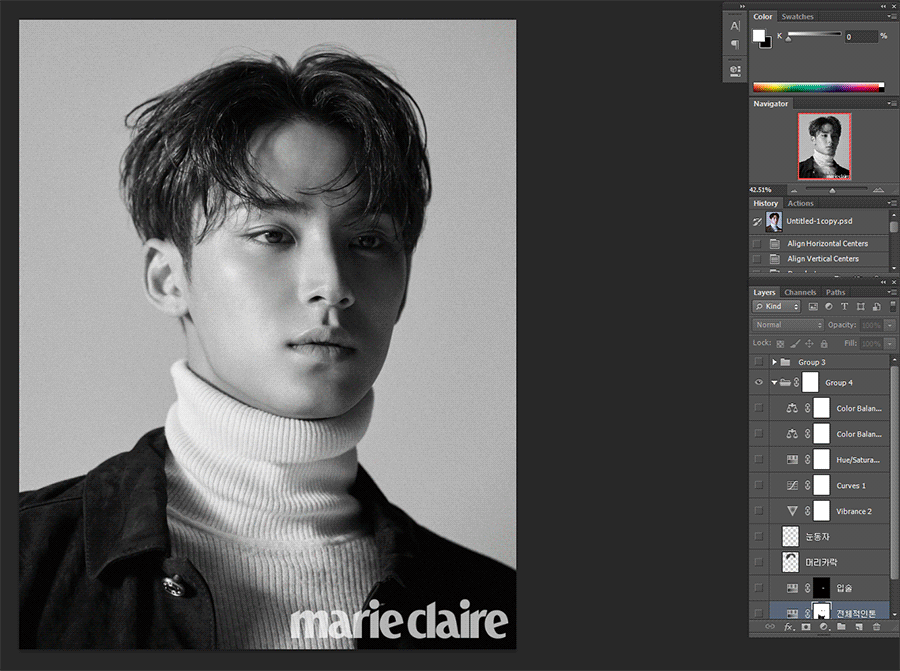Collapse the Group 4 folder
Viewport: 900px width, 671px height.
click(774, 382)
